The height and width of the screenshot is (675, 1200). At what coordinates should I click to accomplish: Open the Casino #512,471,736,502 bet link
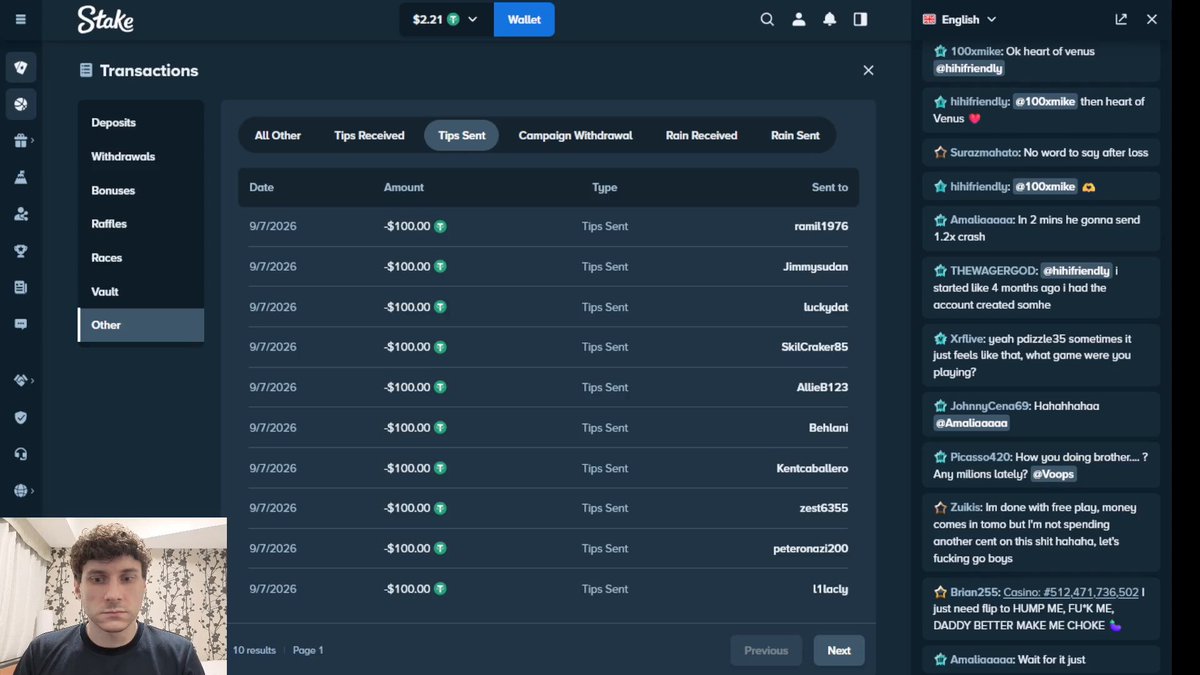click(x=1071, y=592)
